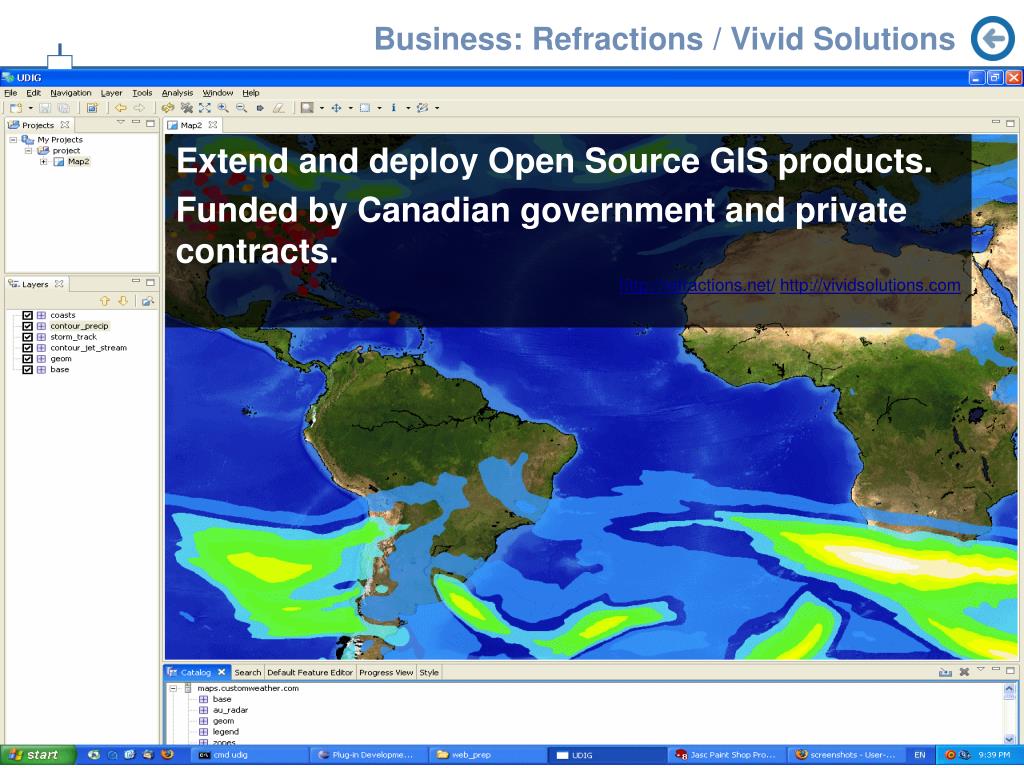Viewport: 1024px width, 768px height.
Task: Open web_prep folder taskbar button
Action: (x=487, y=755)
